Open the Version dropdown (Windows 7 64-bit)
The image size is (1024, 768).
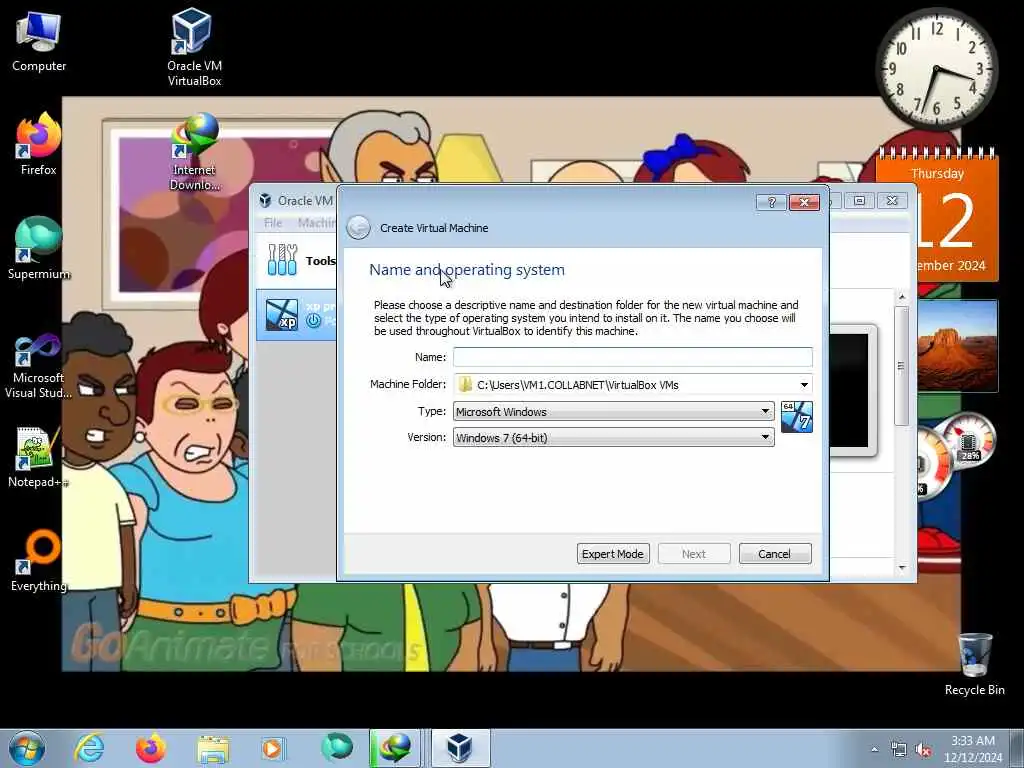[x=613, y=438]
